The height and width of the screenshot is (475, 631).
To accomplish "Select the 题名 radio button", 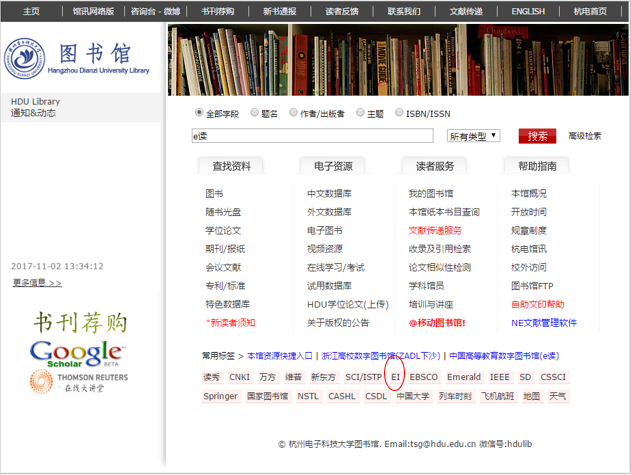I will click(x=254, y=112).
